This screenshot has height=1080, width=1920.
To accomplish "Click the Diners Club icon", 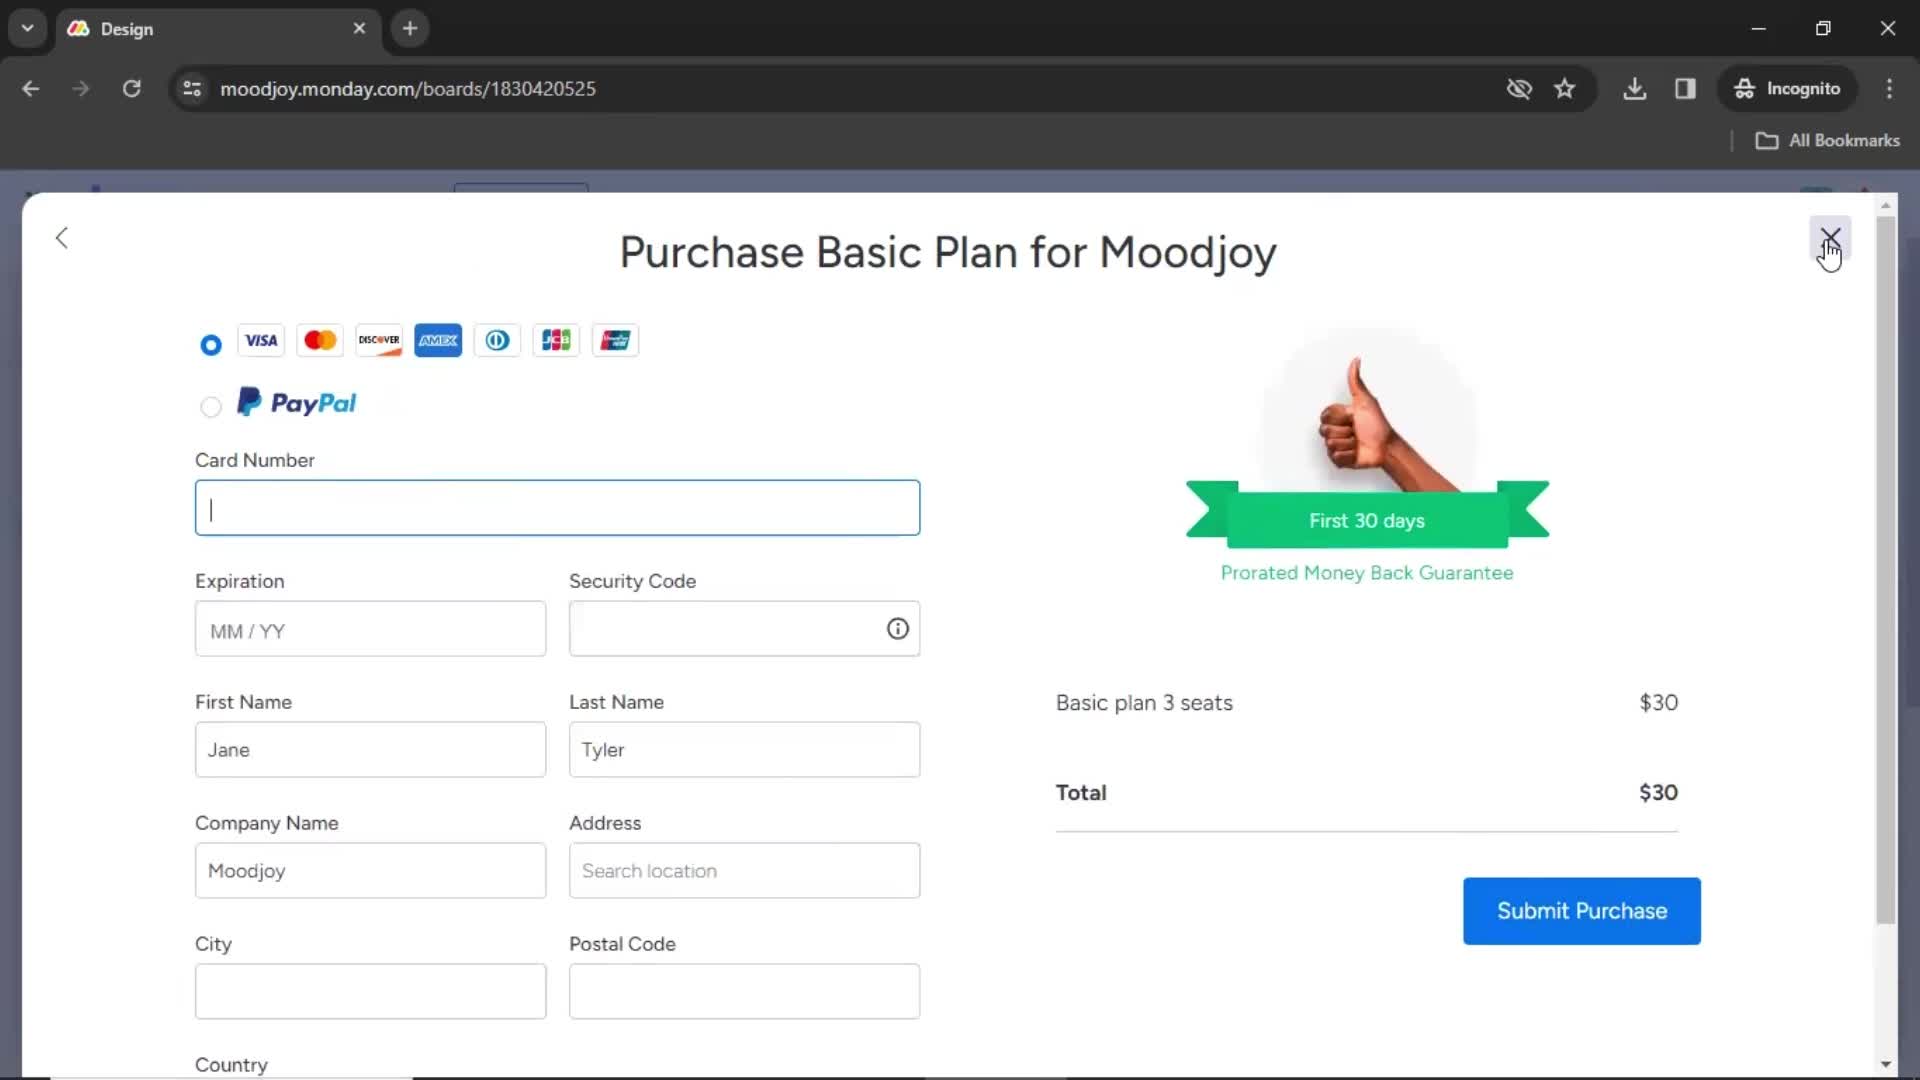I will tap(497, 340).
